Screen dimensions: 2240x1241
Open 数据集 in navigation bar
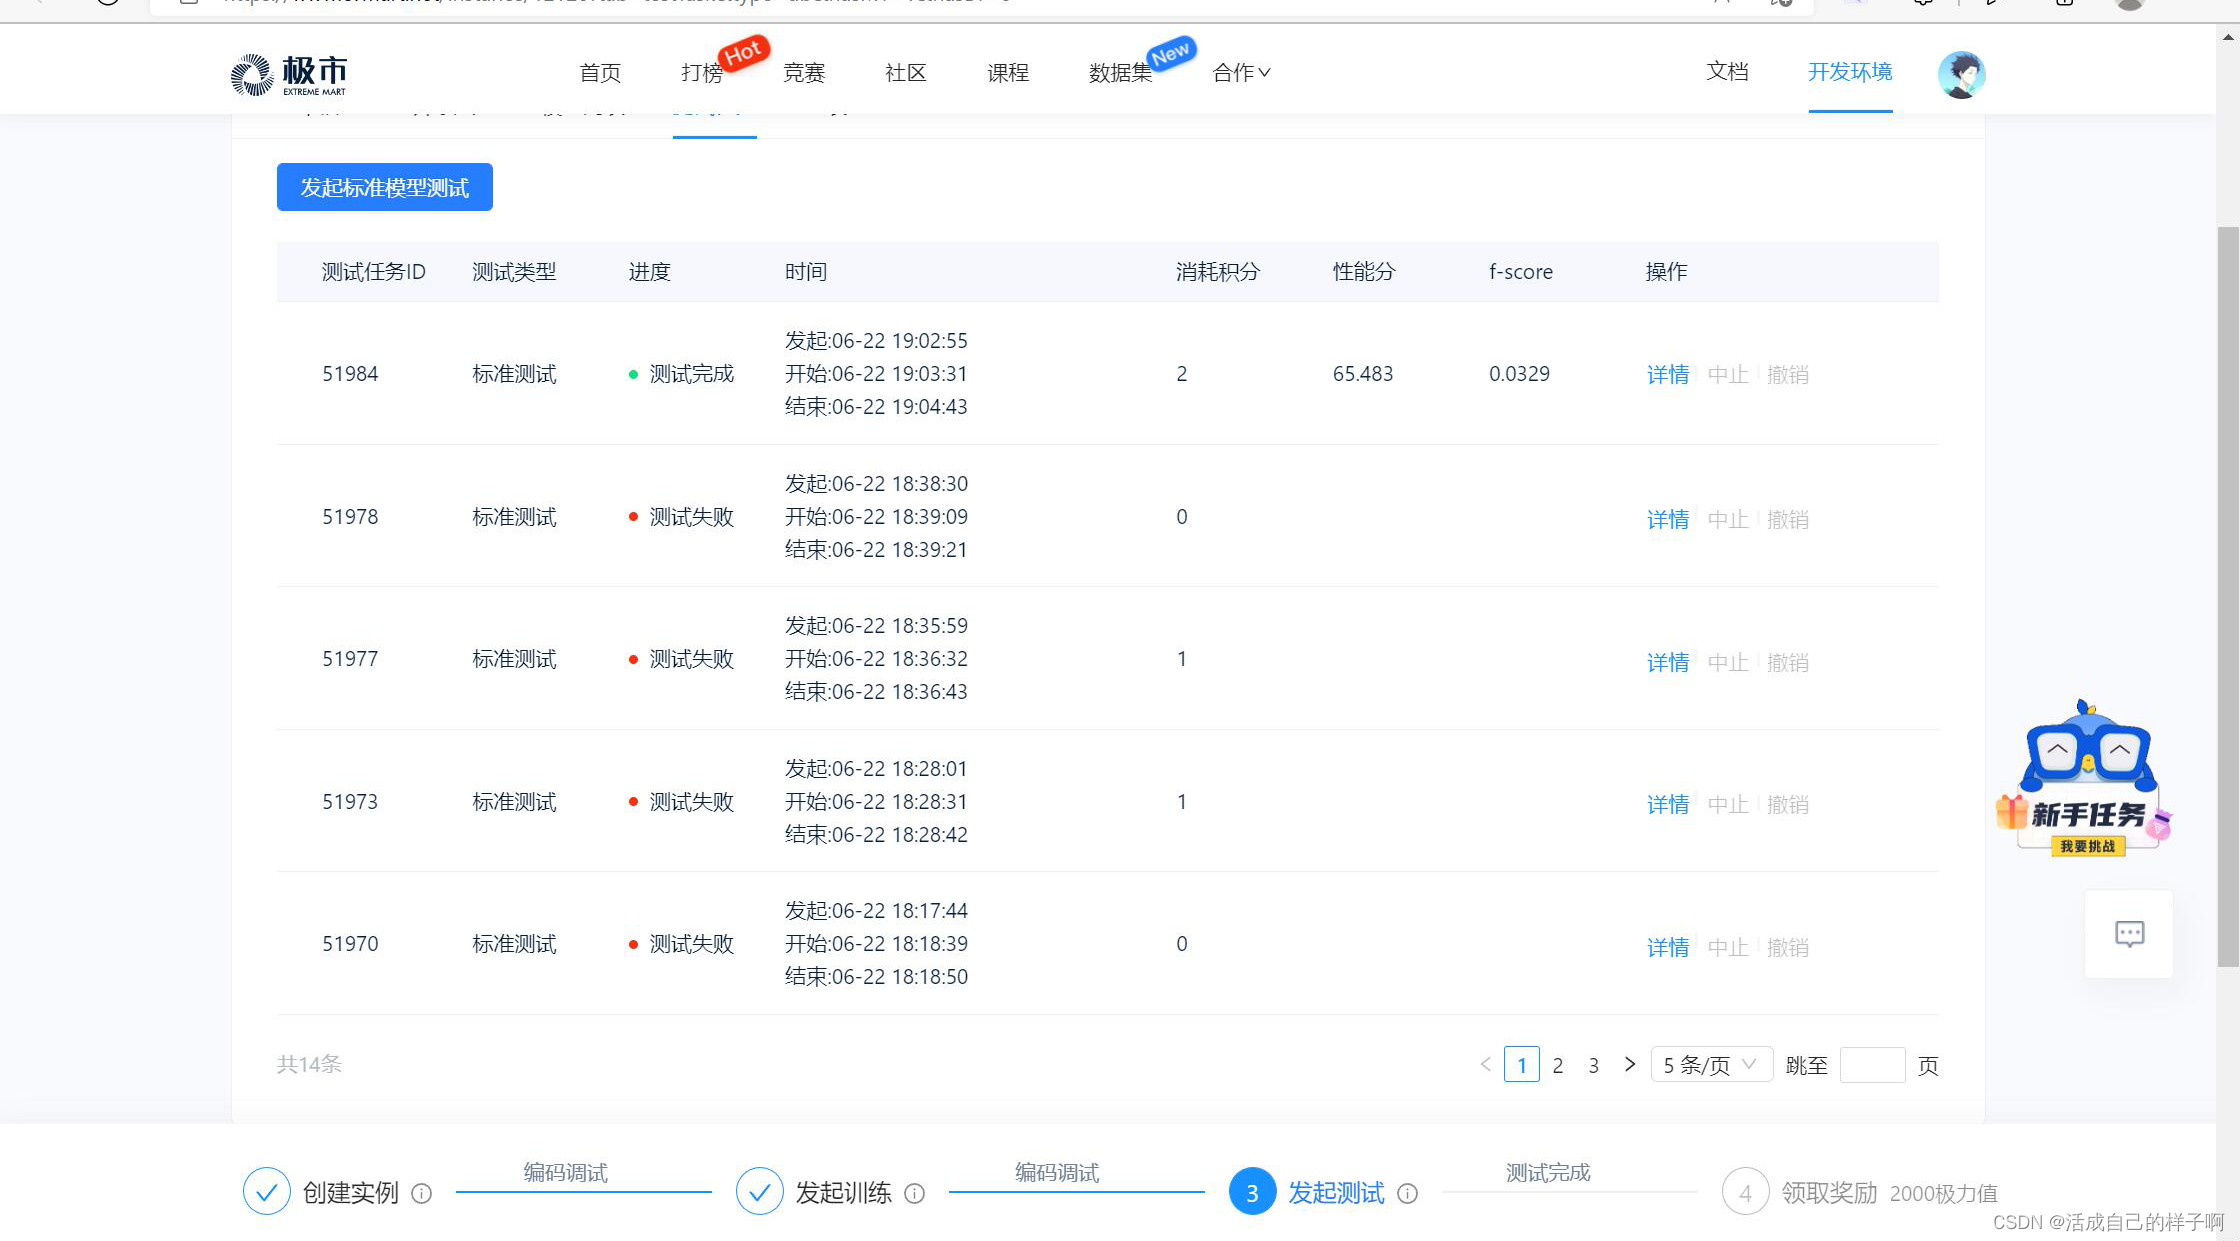(x=1120, y=73)
